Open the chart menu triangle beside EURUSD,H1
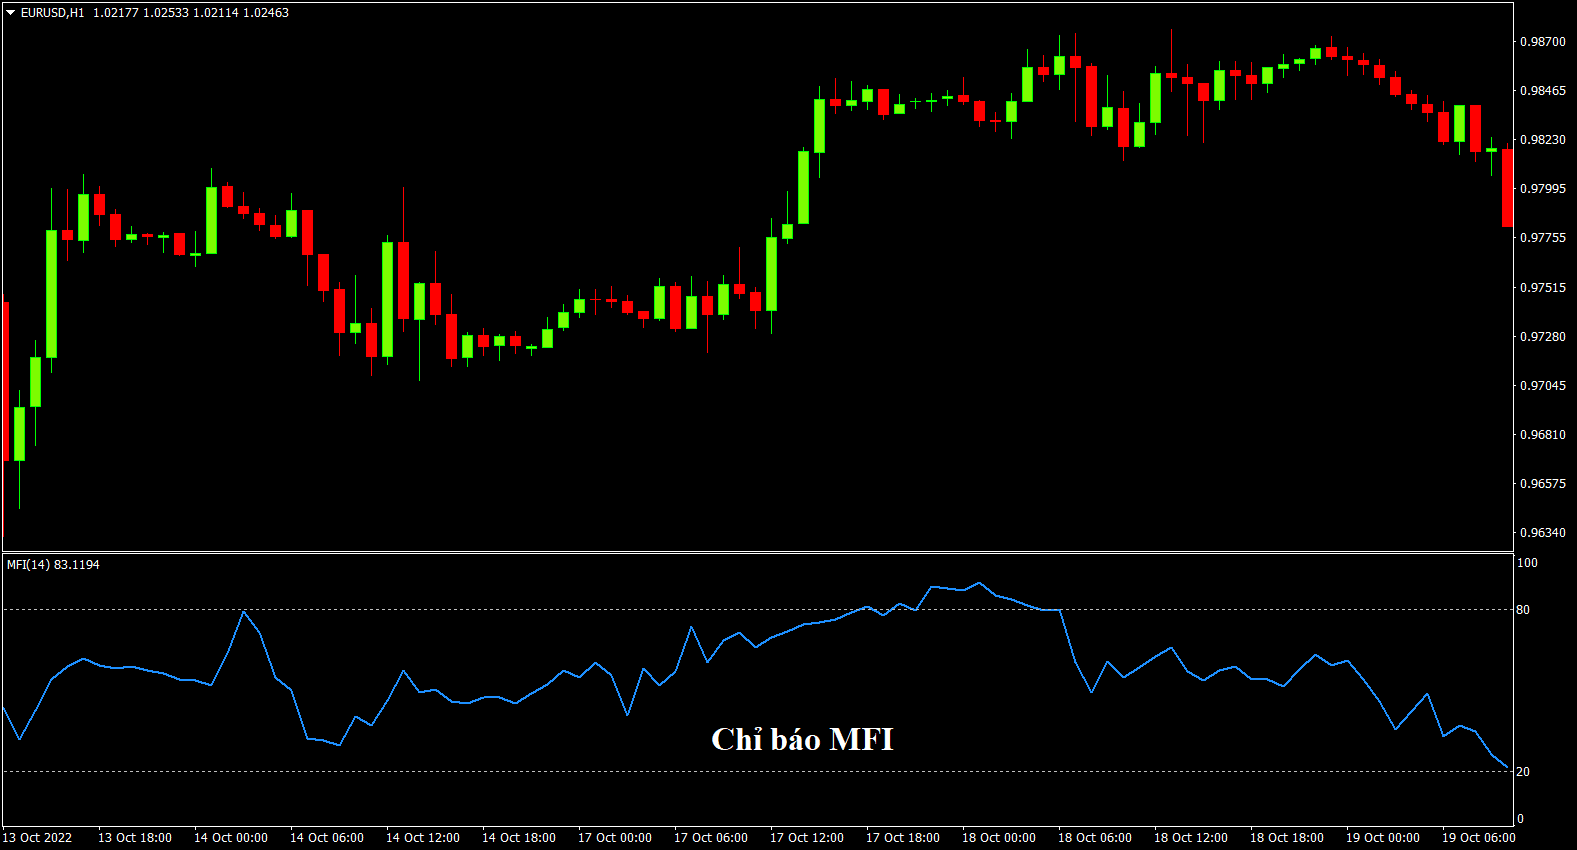This screenshot has width=1577, height=850. (x=11, y=13)
